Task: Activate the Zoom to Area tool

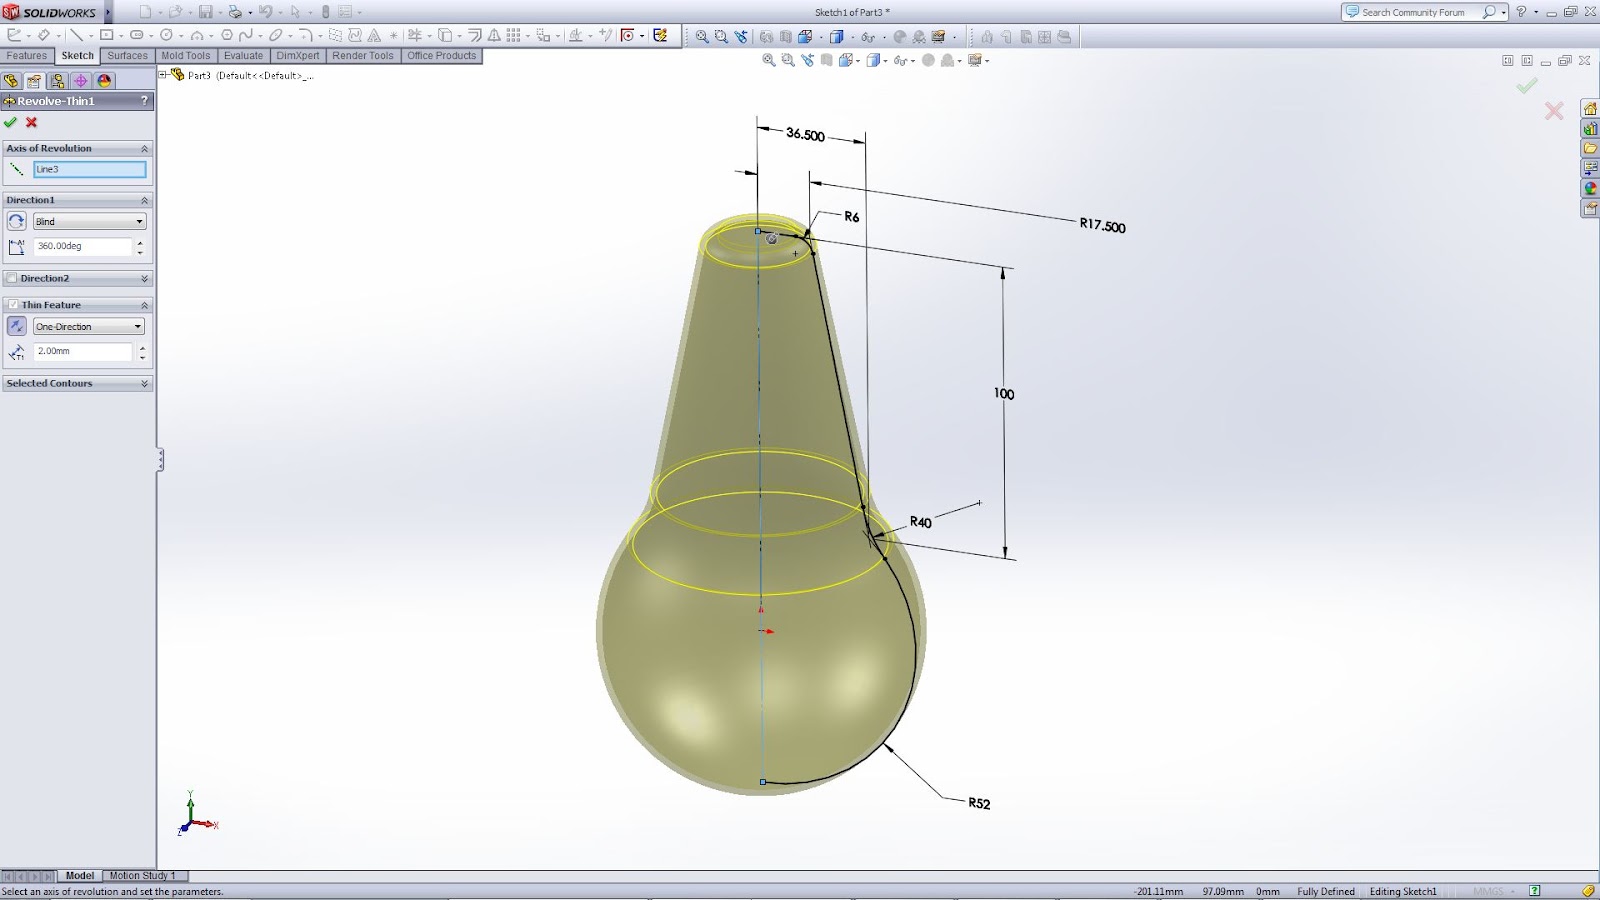Action: pos(721,35)
